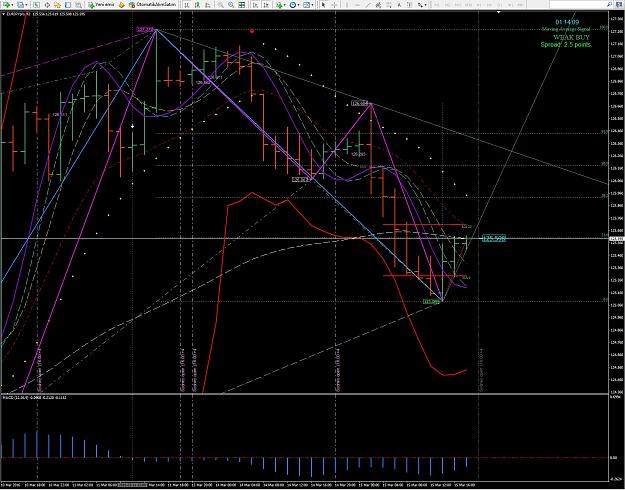Expand the new chart dropdown arrow
Screen dimensions: 625x490
(12, 5)
